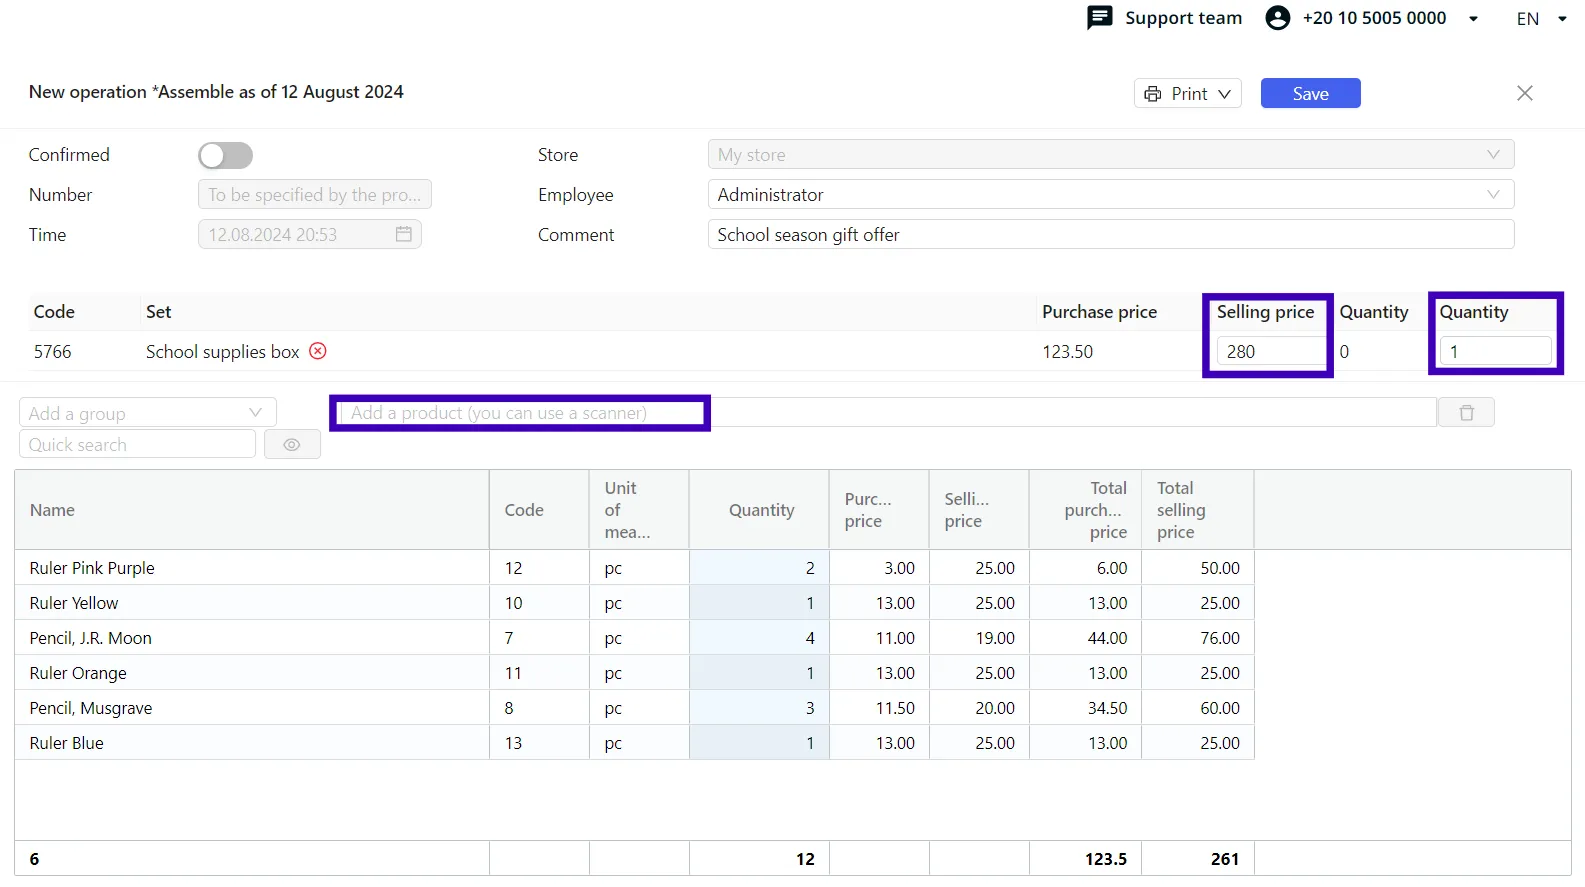Image resolution: width=1585 pixels, height=887 pixels.
Task: Edit quantity 1 for Ruler Blue
Action: [x=759, y=742]
